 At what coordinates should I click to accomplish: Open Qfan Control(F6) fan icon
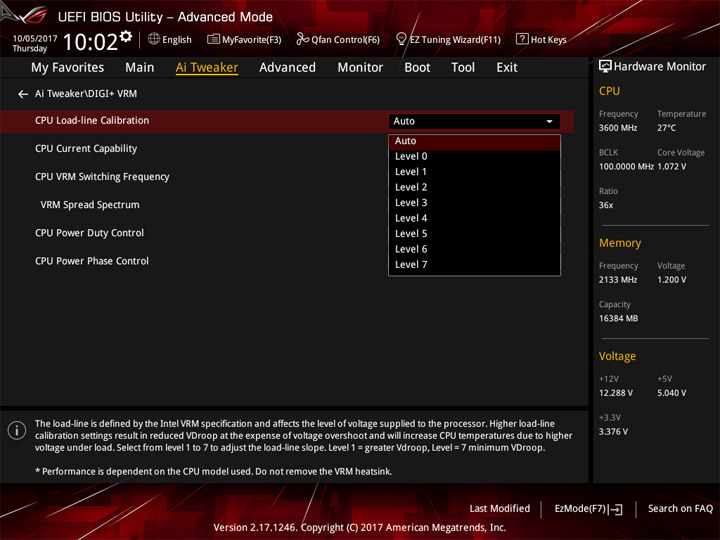coord(302,39)
